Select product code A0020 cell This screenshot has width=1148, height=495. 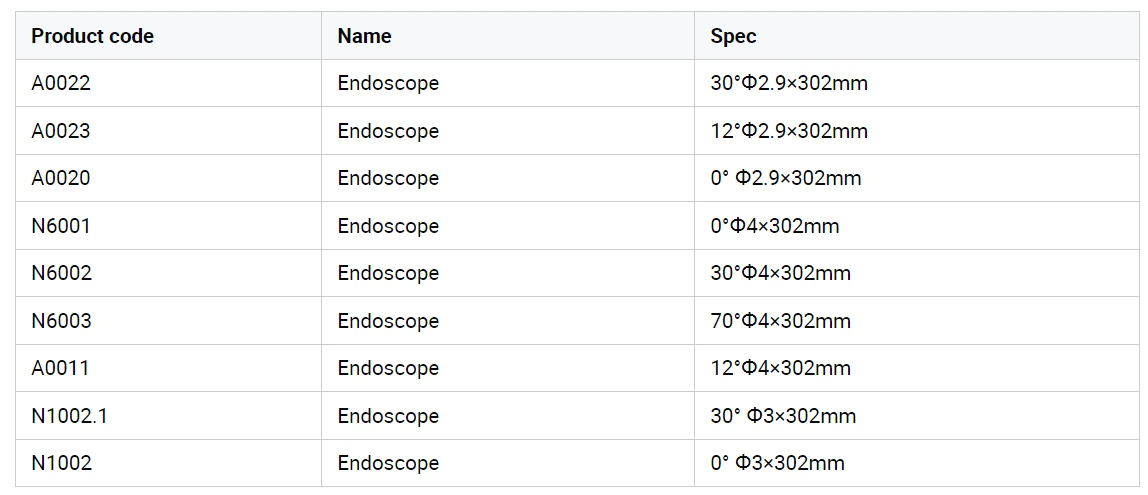click(x=168, y=178)
